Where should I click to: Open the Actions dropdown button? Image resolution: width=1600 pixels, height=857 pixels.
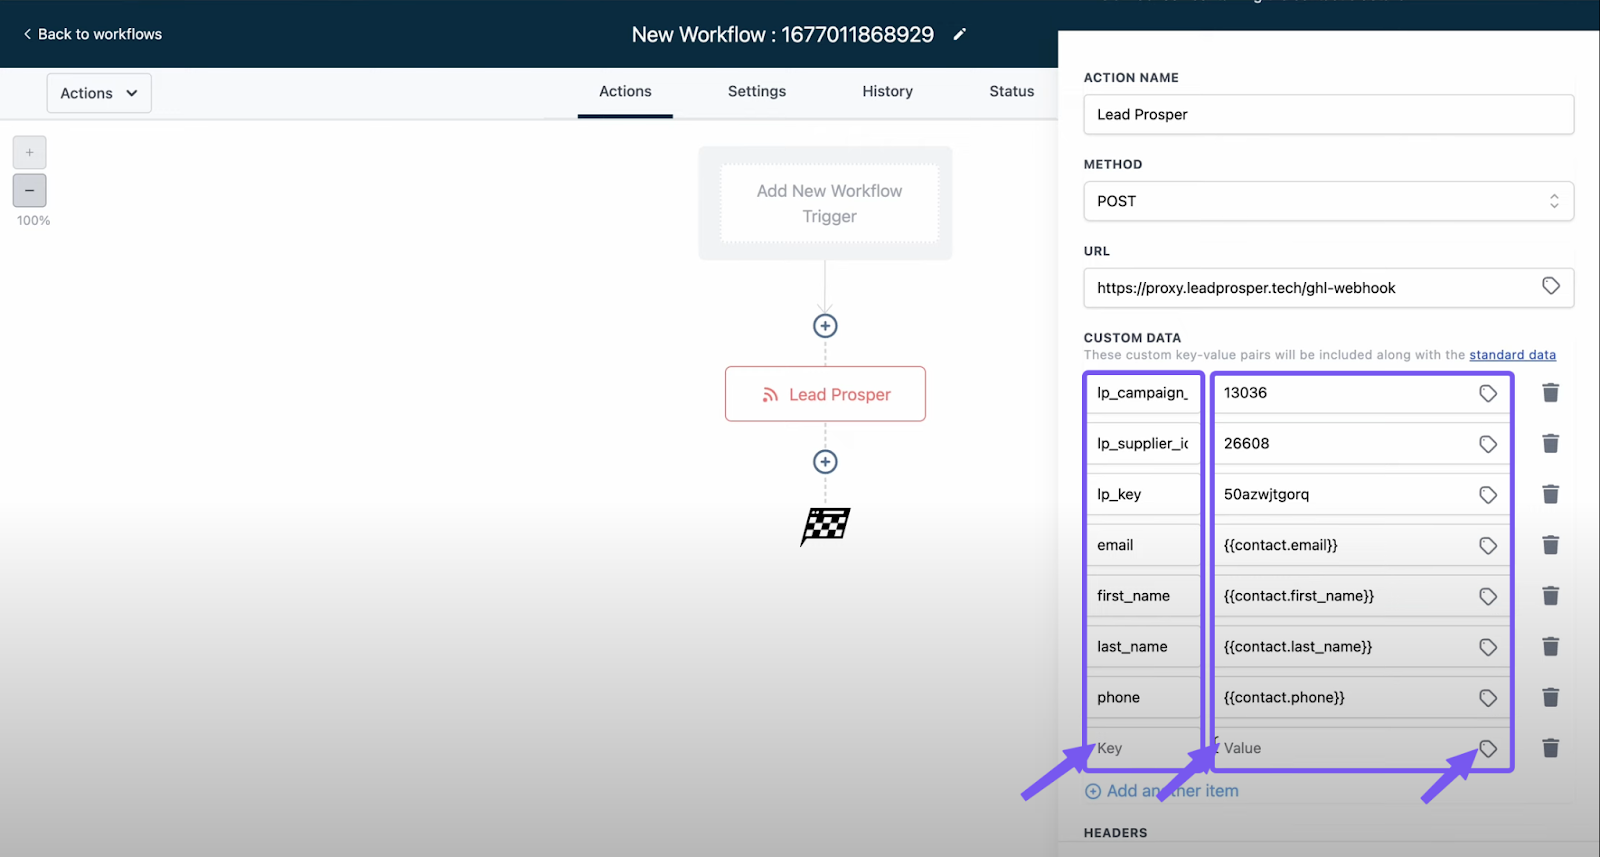99,93
